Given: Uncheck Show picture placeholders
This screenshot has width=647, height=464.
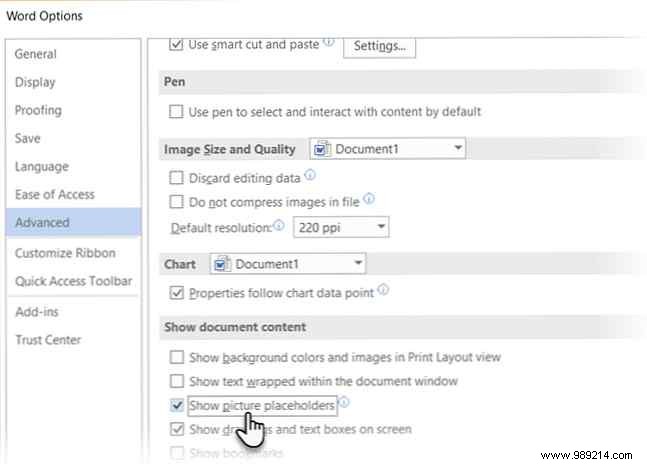Looking at the screenshot, I should point(177,405).
